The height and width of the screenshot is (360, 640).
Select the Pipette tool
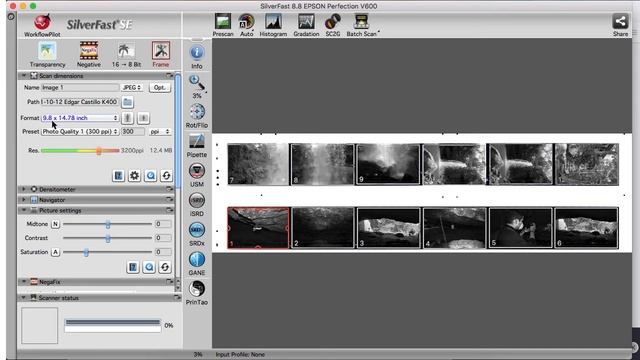tap(197, 146)
